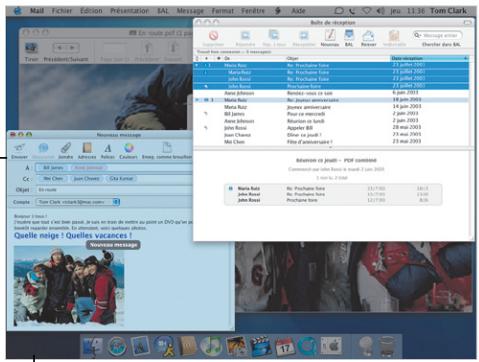Compose with the Nouveau icon in inbox toolbar
This screenshot has width=479, height=362.
click(330, 35)
